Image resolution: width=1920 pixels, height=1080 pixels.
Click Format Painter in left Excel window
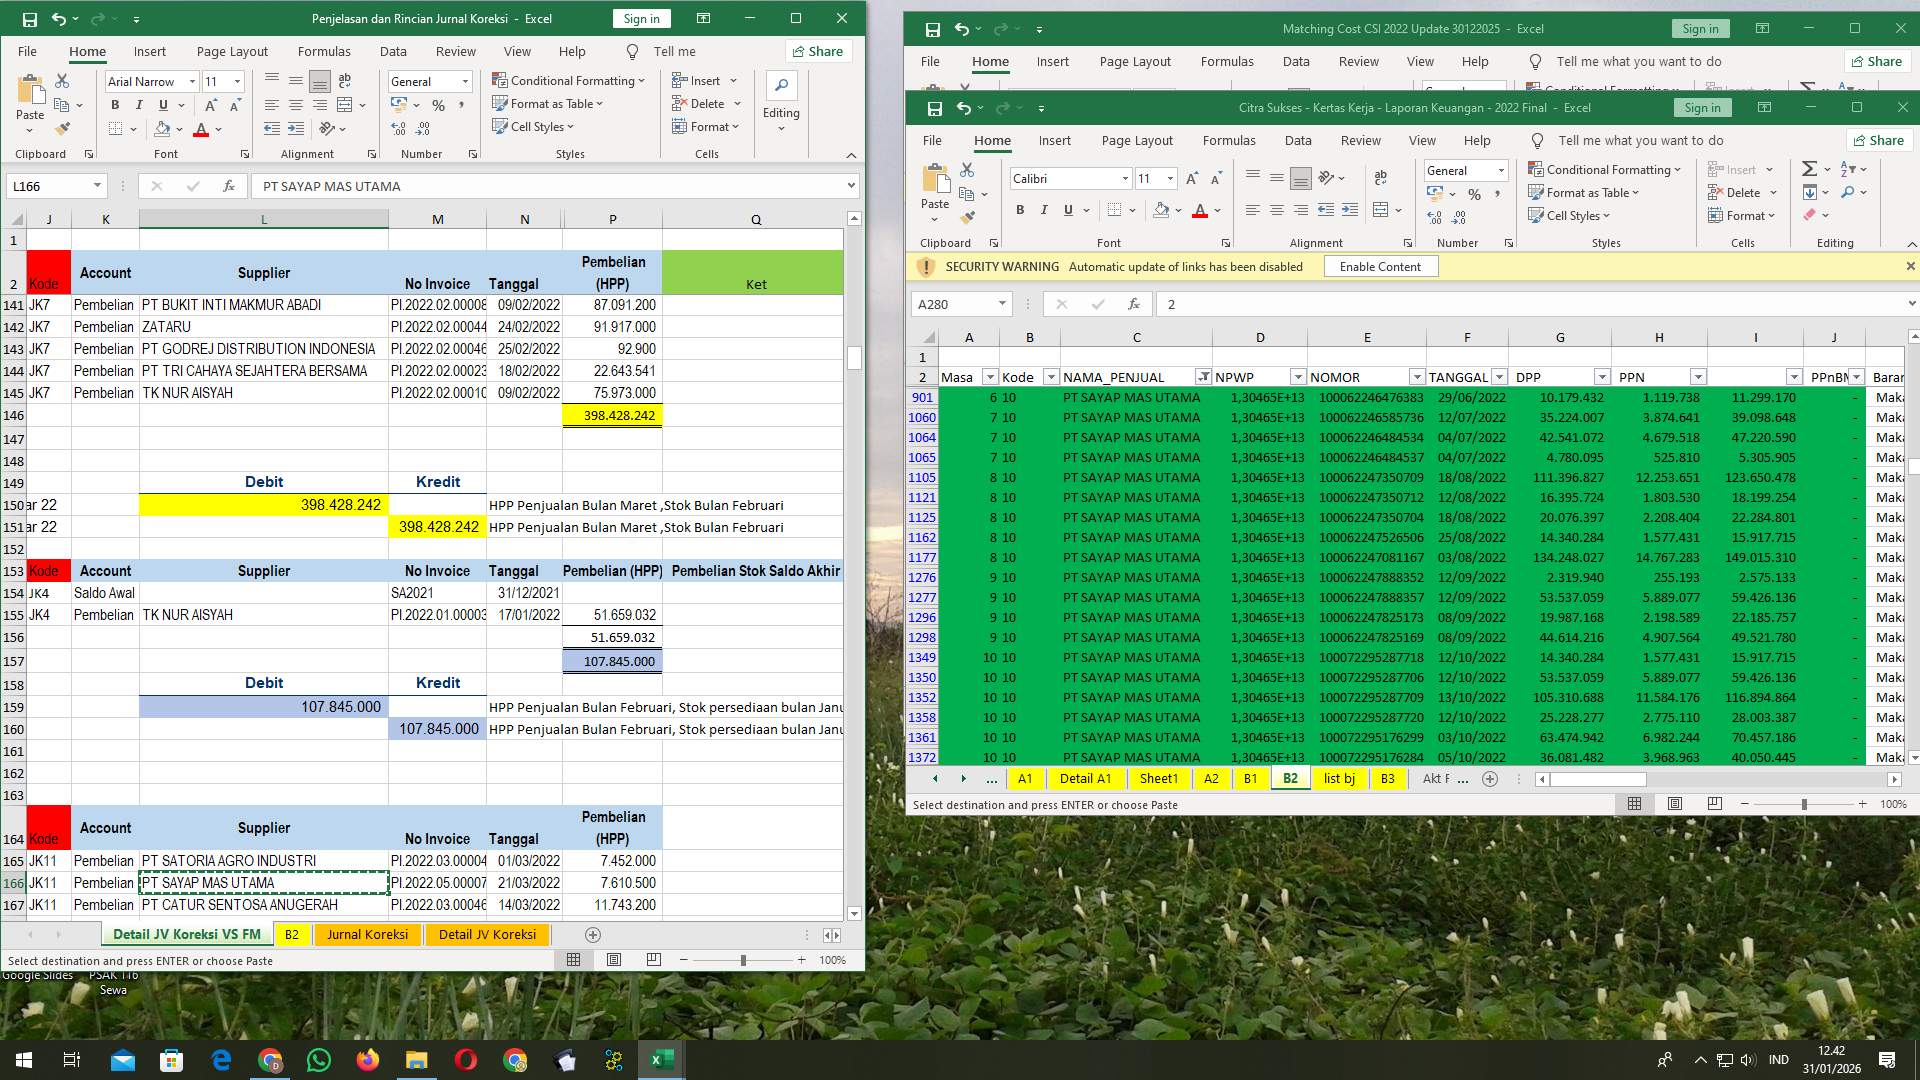(62, 129)
